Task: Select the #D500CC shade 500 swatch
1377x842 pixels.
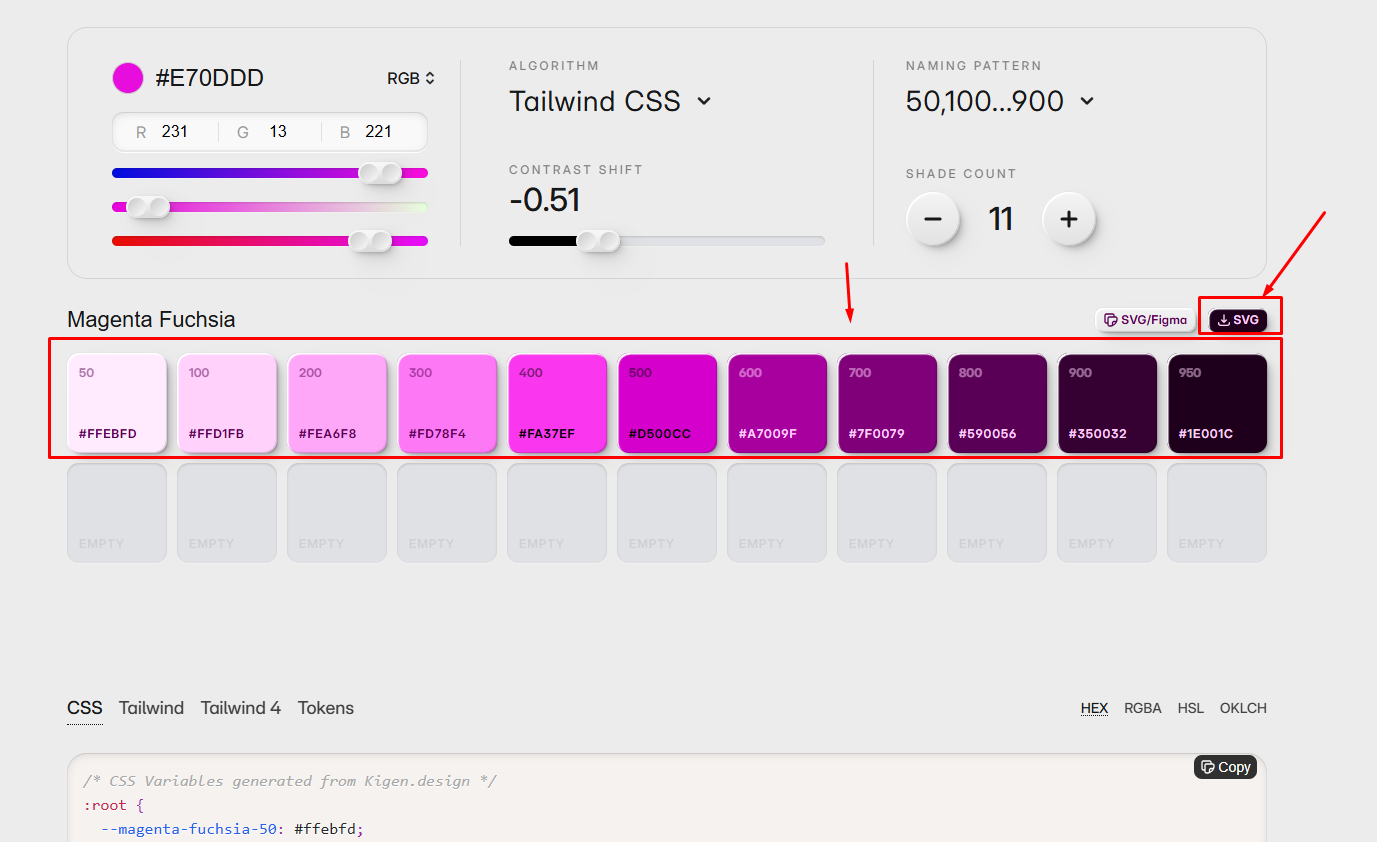Action: pyautogui.click(x=667, y=403)
